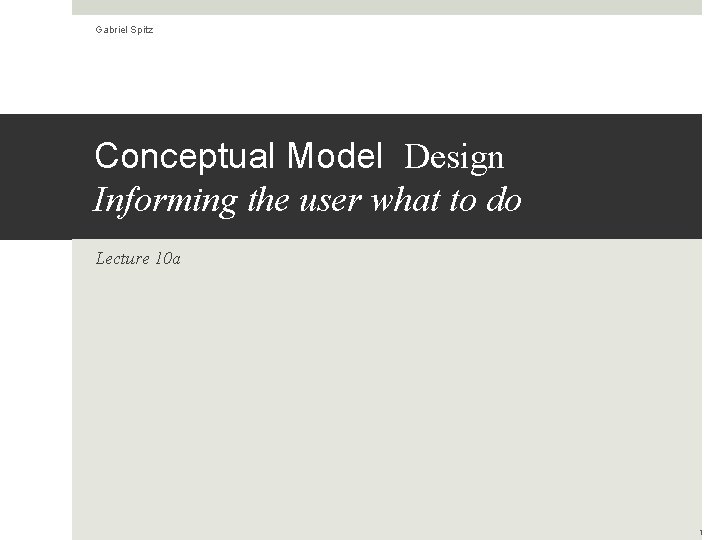
Task: Select the Lecture 10a text
Action: [x=138, y=259]
